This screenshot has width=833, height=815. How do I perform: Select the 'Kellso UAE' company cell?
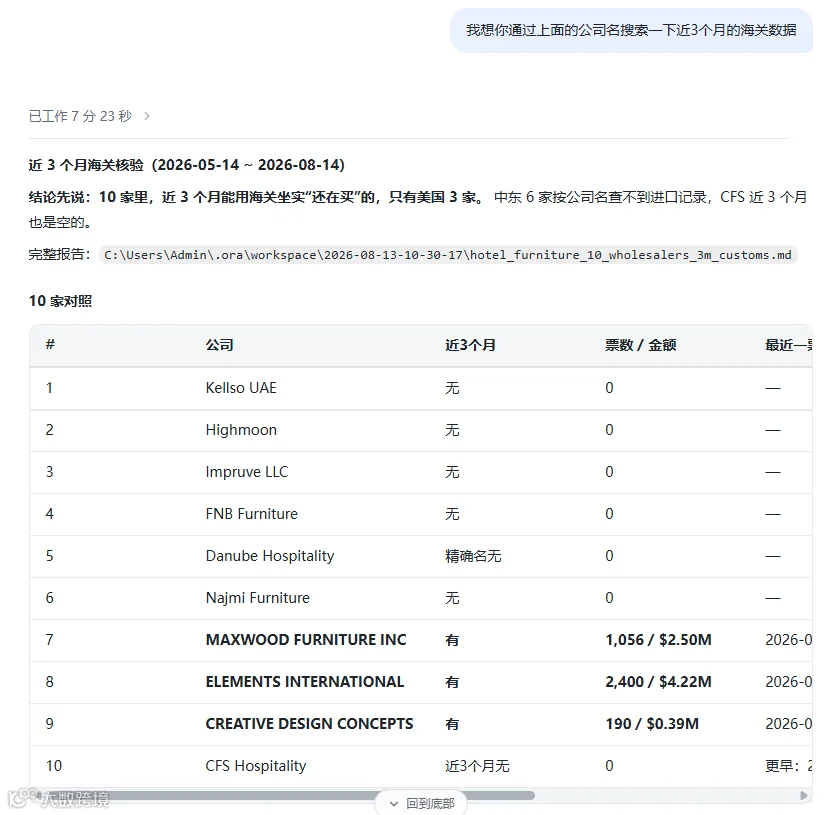point(241,388)
